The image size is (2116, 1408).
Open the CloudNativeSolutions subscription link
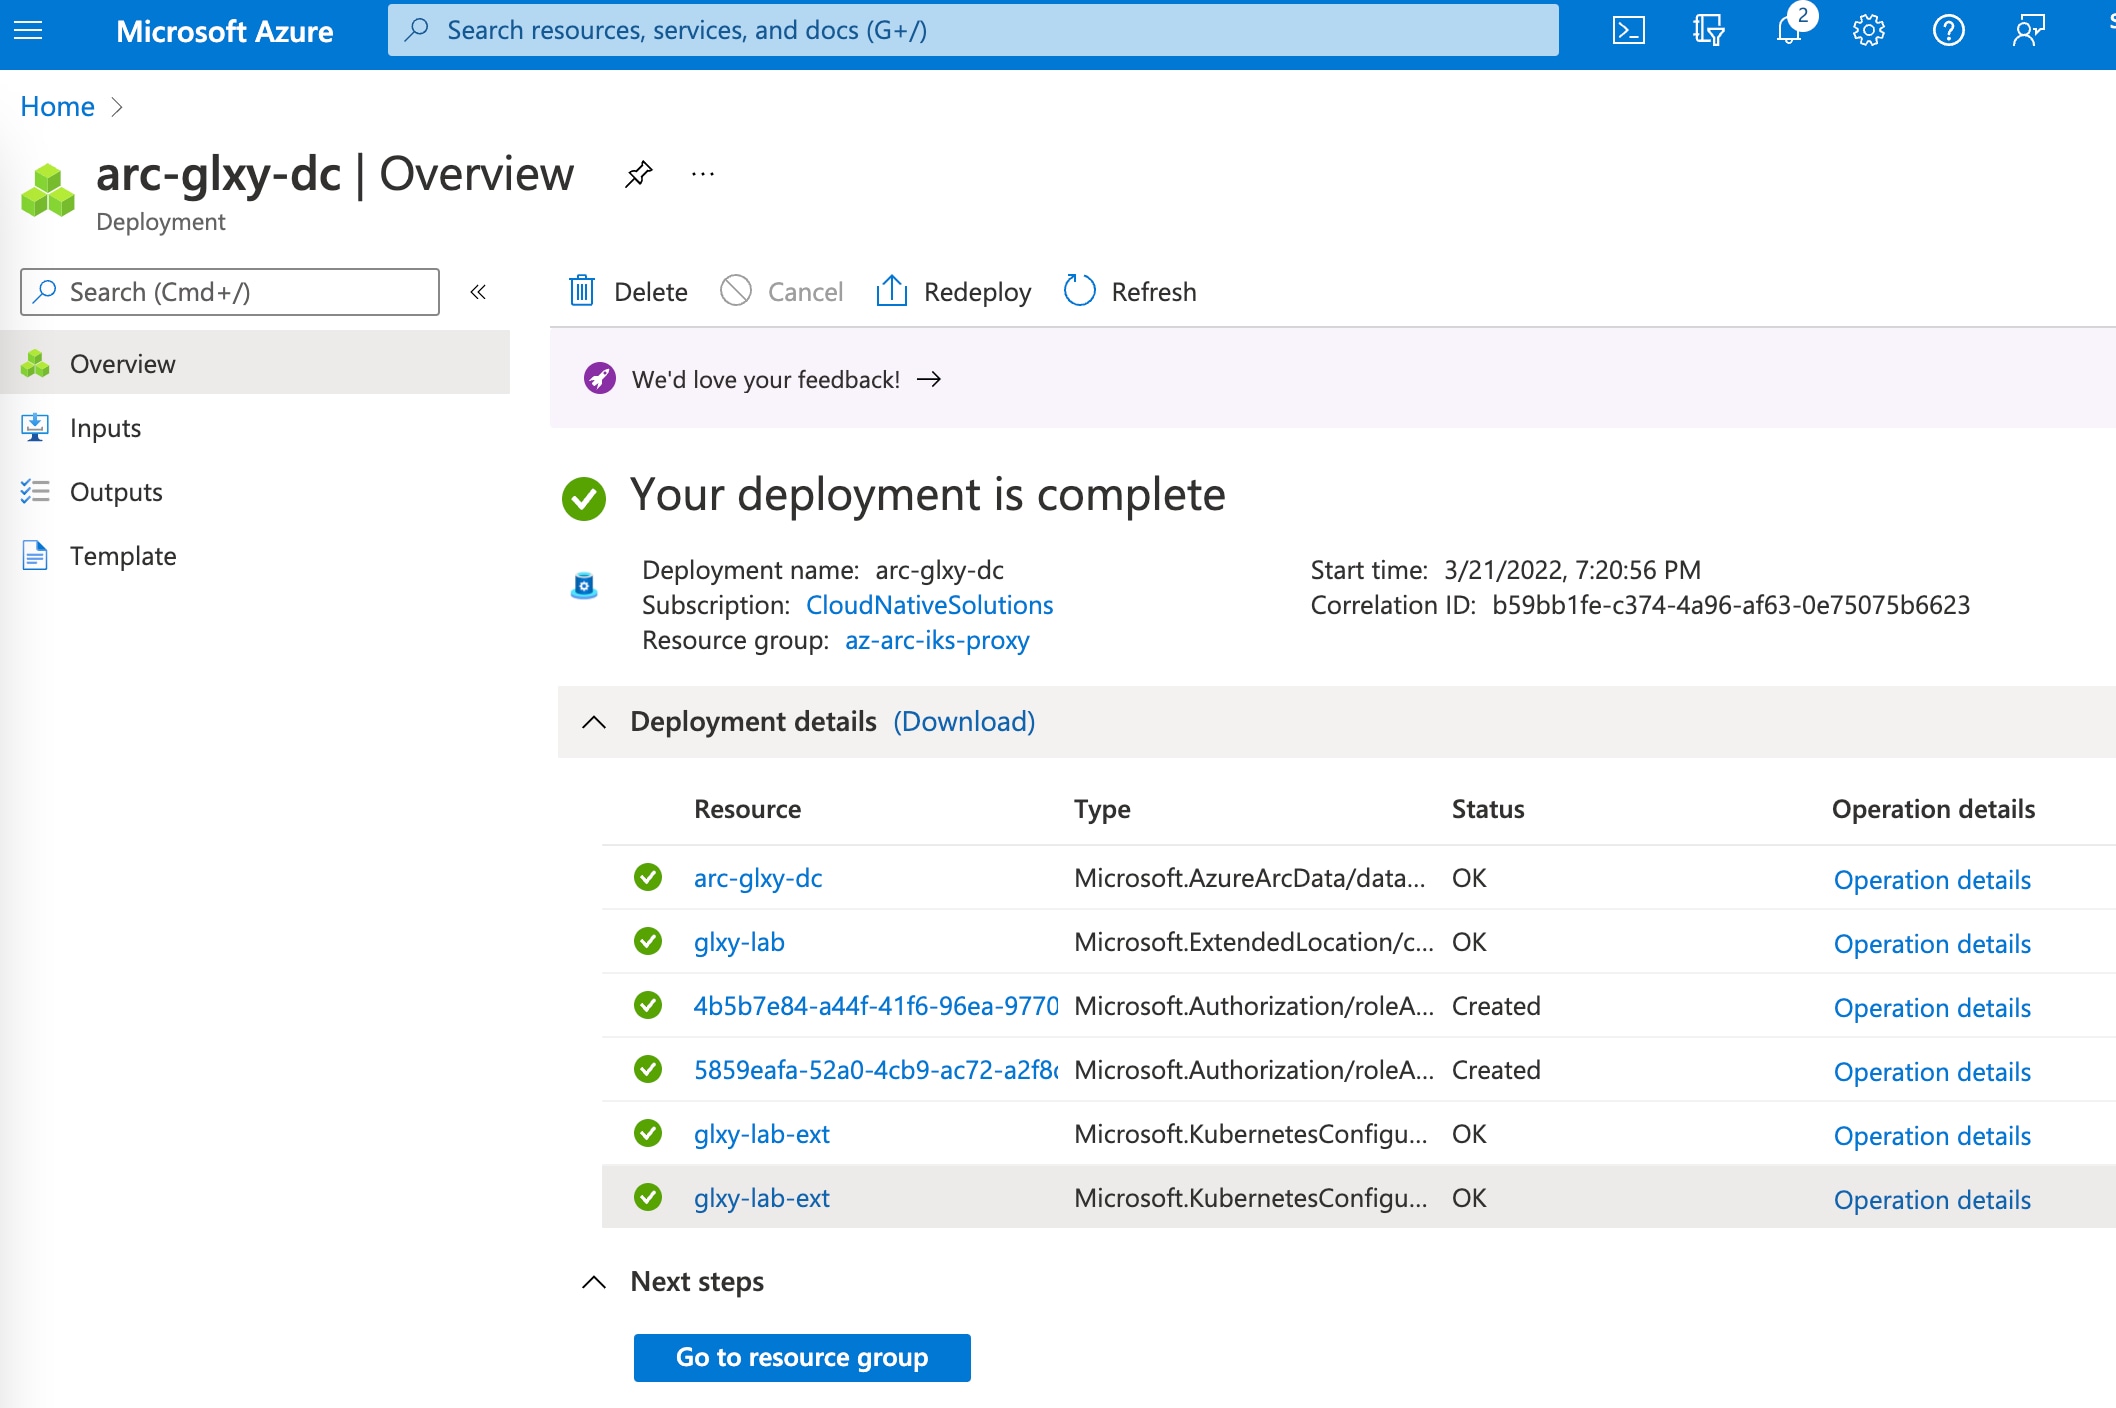click(929, 605)
